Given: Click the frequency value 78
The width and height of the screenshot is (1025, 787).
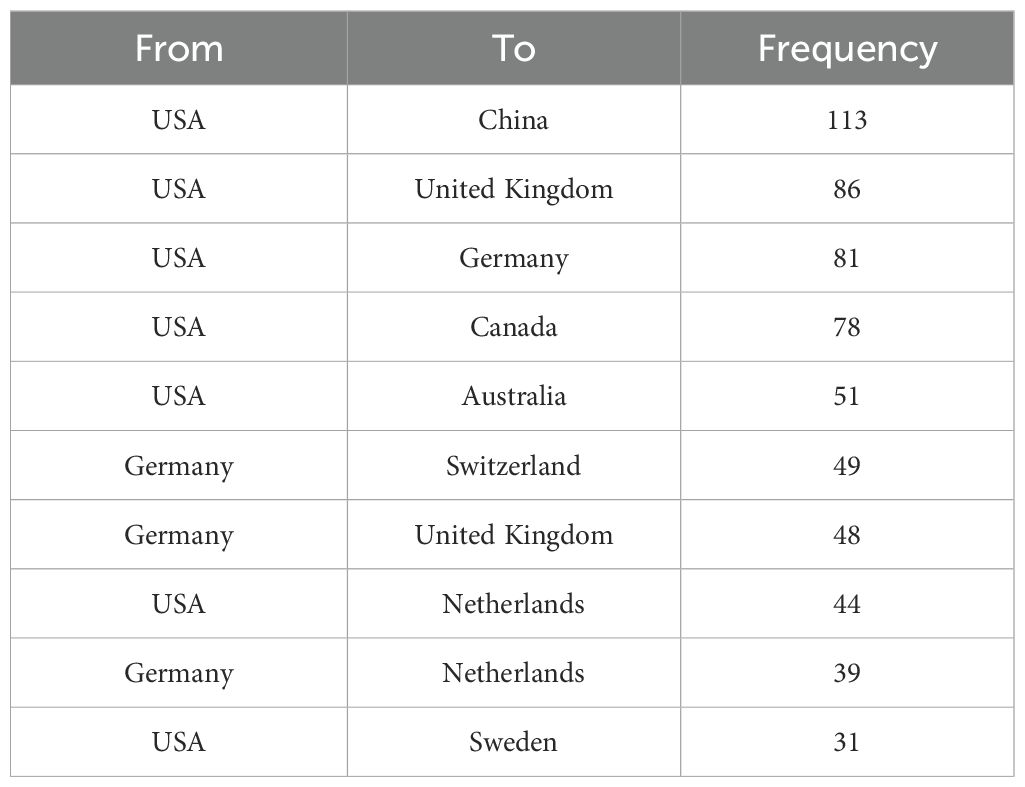Looking at the screenshot, I should pyautogui.click(x=847, y=327).
